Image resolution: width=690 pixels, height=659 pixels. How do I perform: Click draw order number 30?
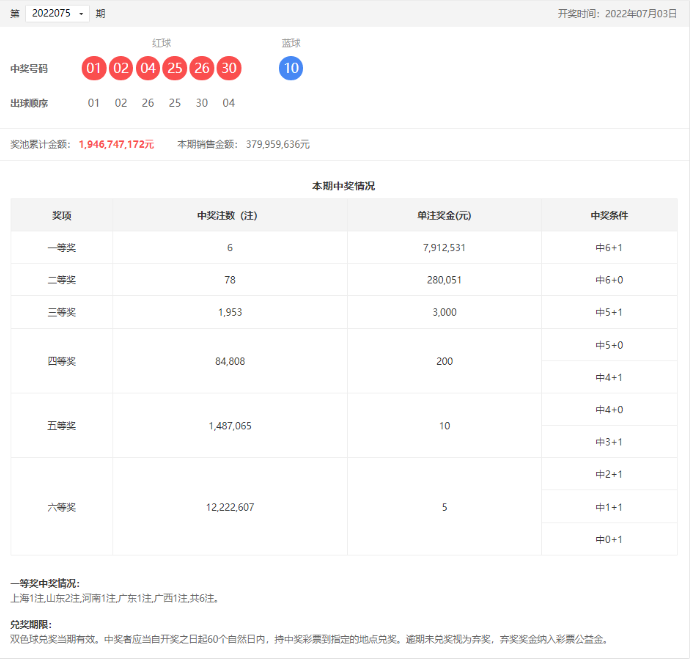click(x=202, y=103)
